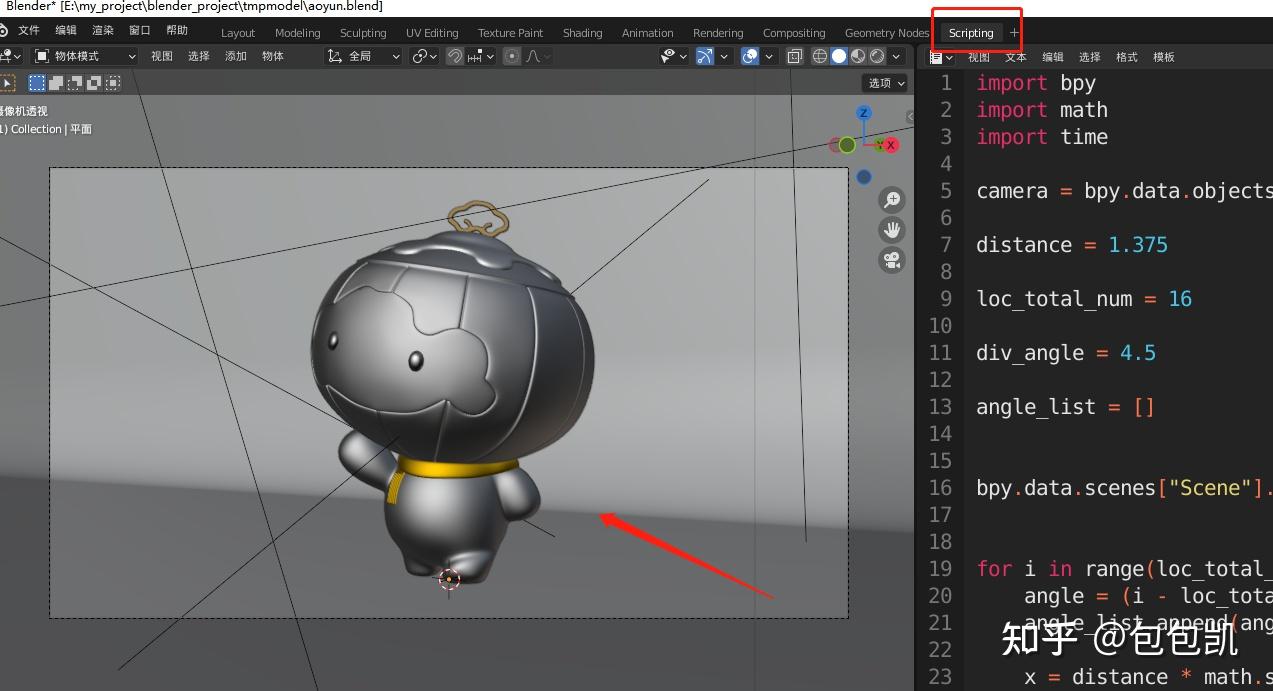1273x691 pixels.
Task: Select rendered viewport shading sphere
Action: 877,57
